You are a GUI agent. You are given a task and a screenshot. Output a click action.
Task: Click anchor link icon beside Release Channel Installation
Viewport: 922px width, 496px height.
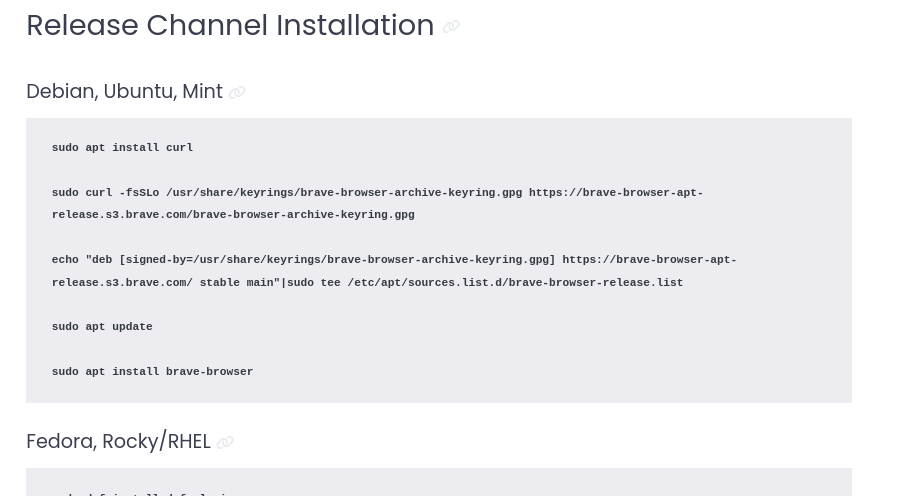click(451, 27)
